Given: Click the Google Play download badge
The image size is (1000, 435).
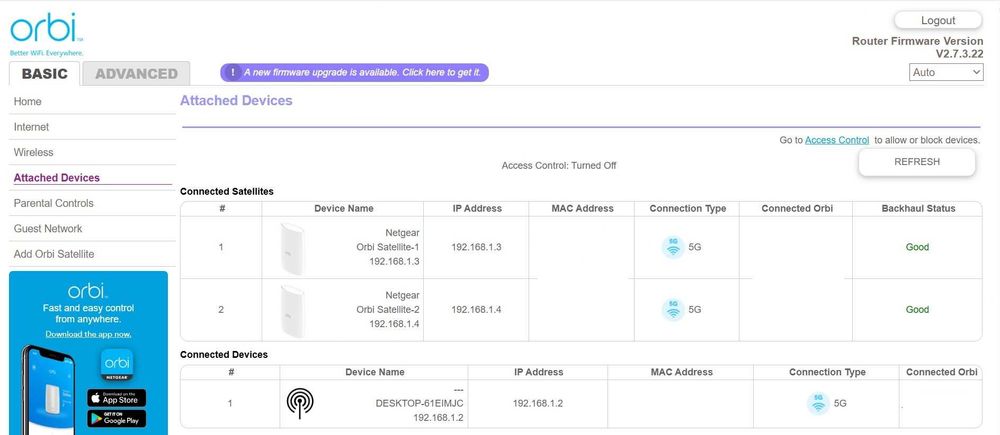Looking at the screenshot, I should point(117,418).
